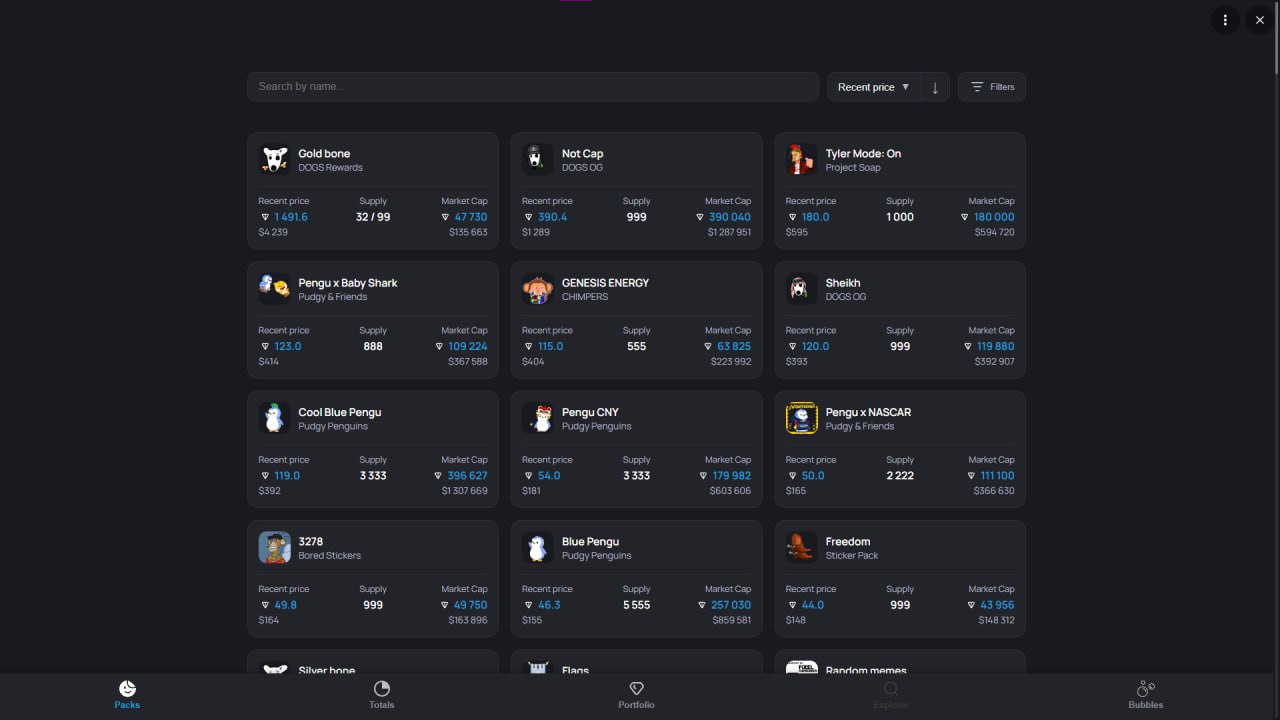Open the Sheikh sticker icon
Viewport: 1280px width, 720px height.
tap(802, 288)
